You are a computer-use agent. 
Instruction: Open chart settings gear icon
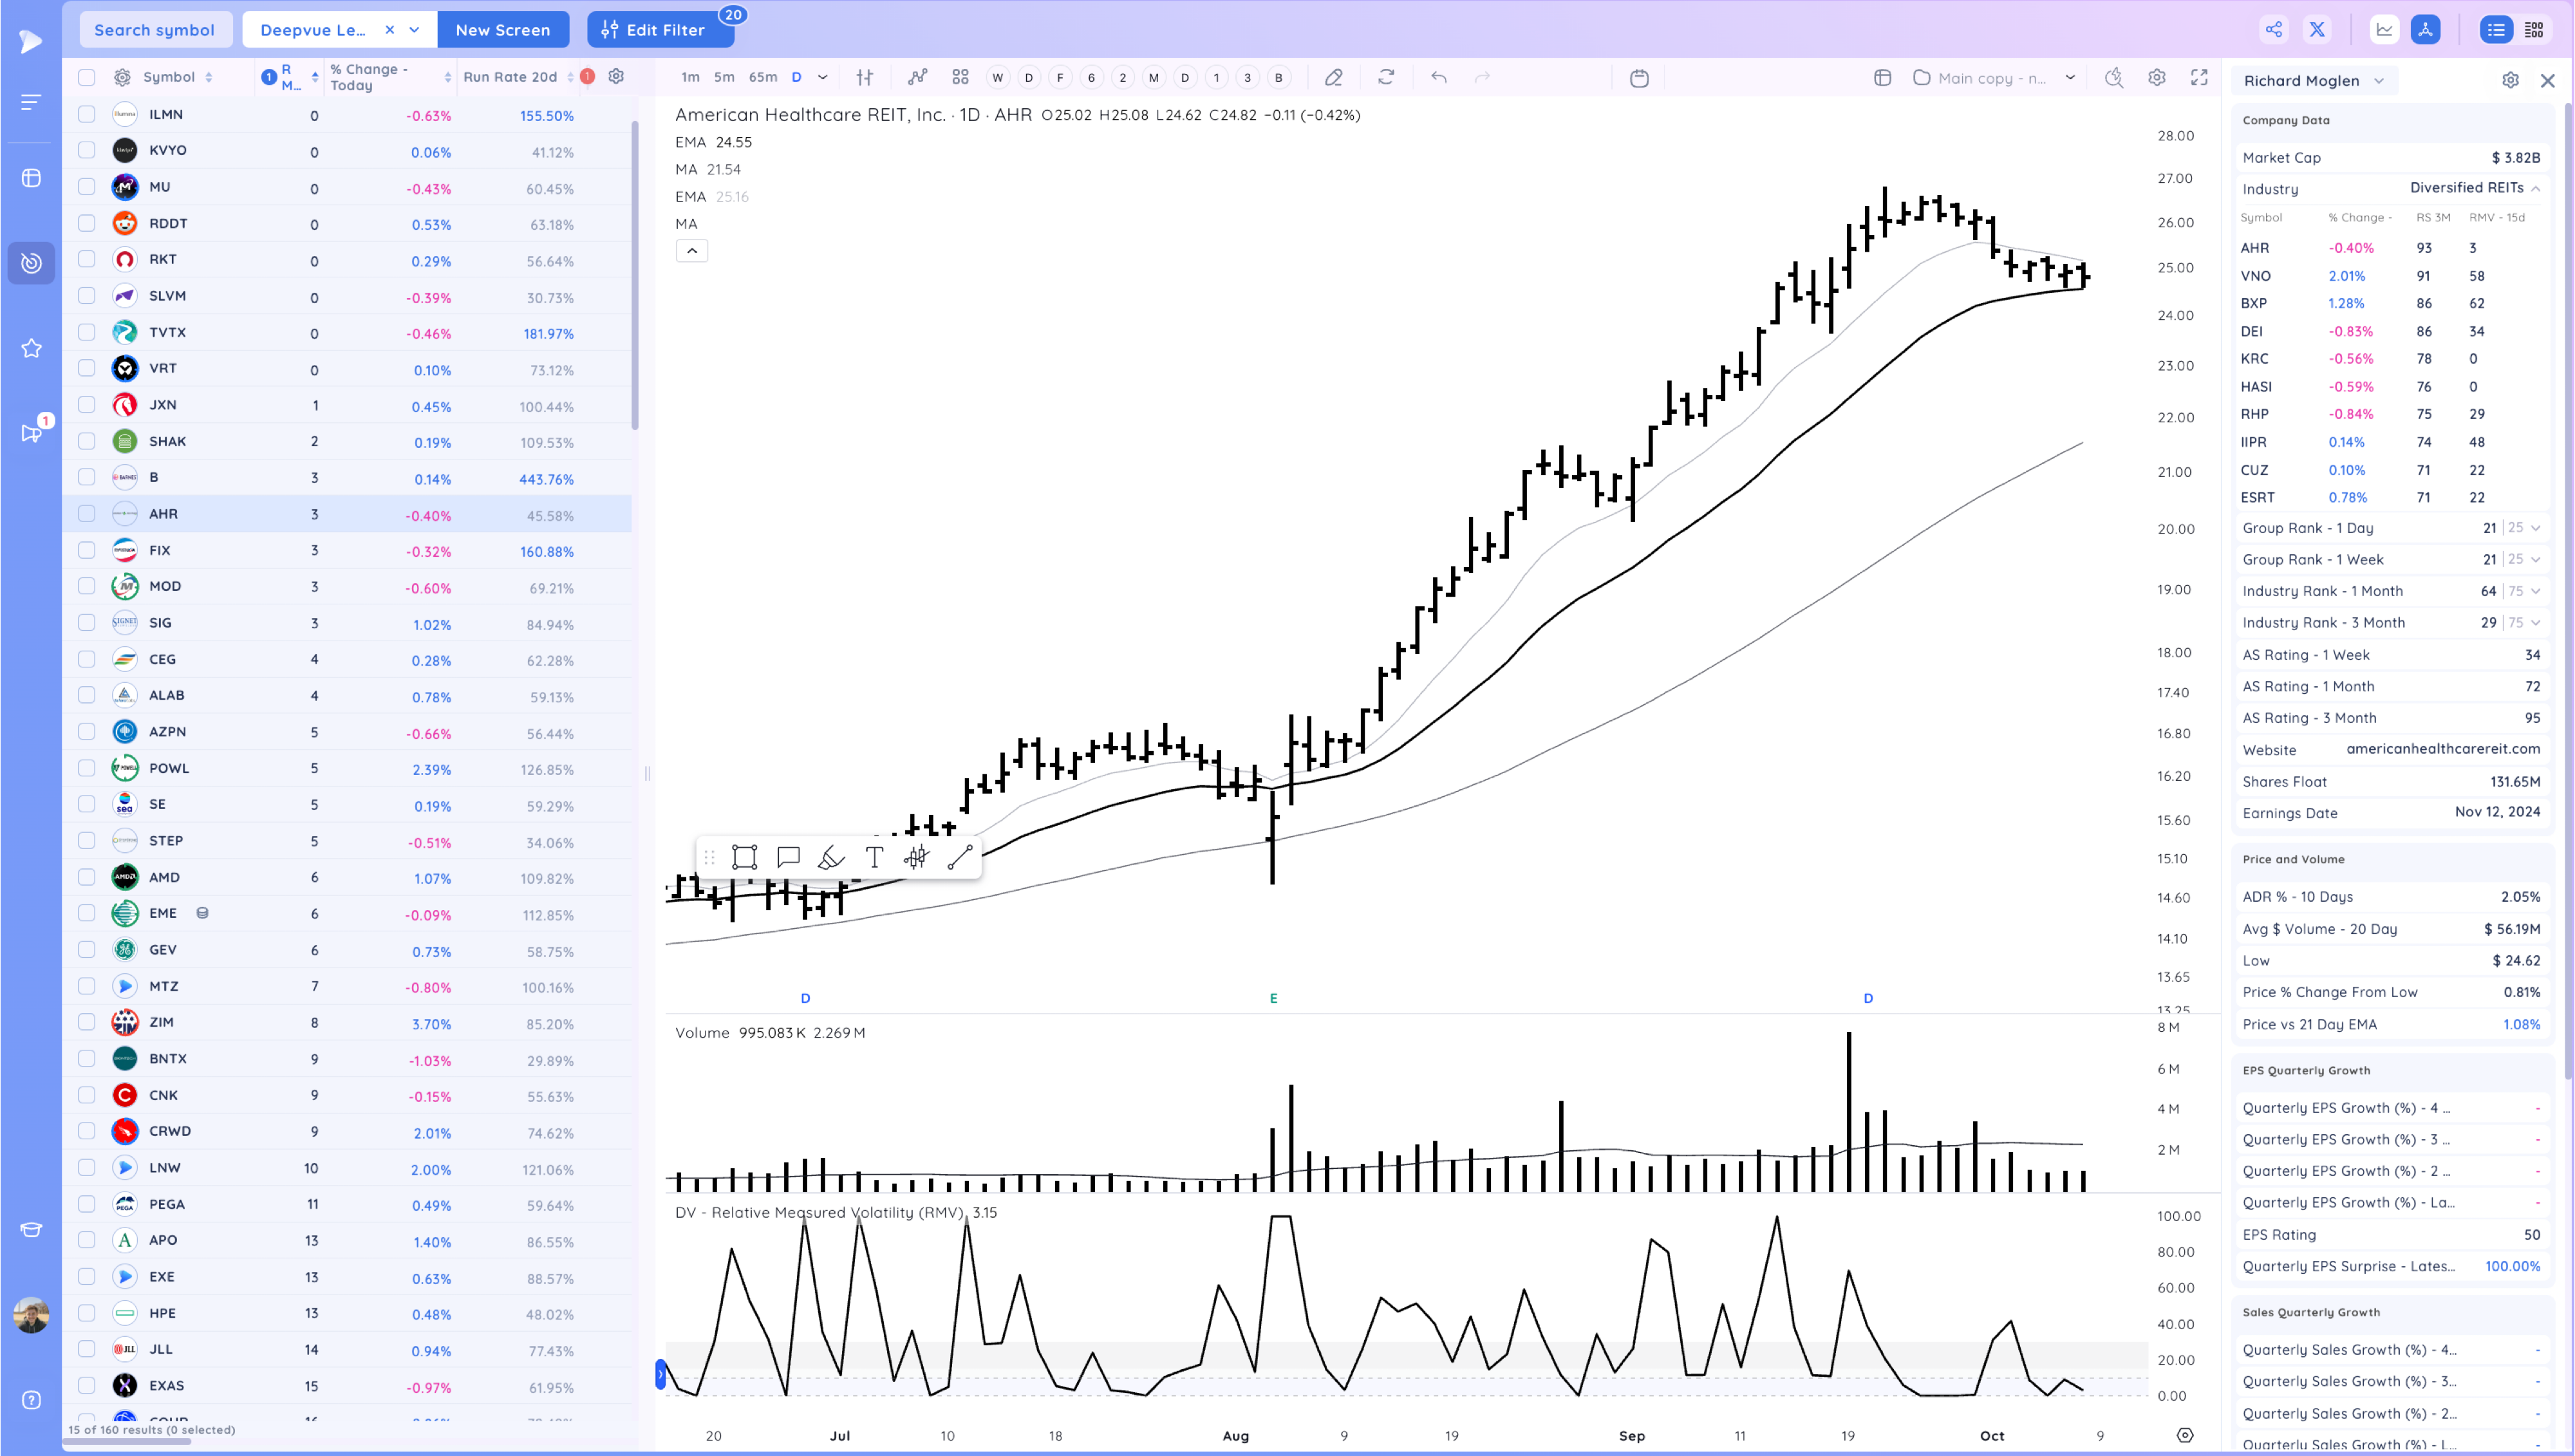click(x=2157, y=77)
